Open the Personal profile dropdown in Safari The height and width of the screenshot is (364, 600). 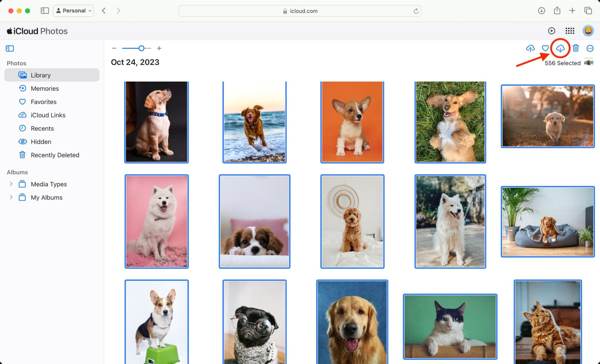74,11
